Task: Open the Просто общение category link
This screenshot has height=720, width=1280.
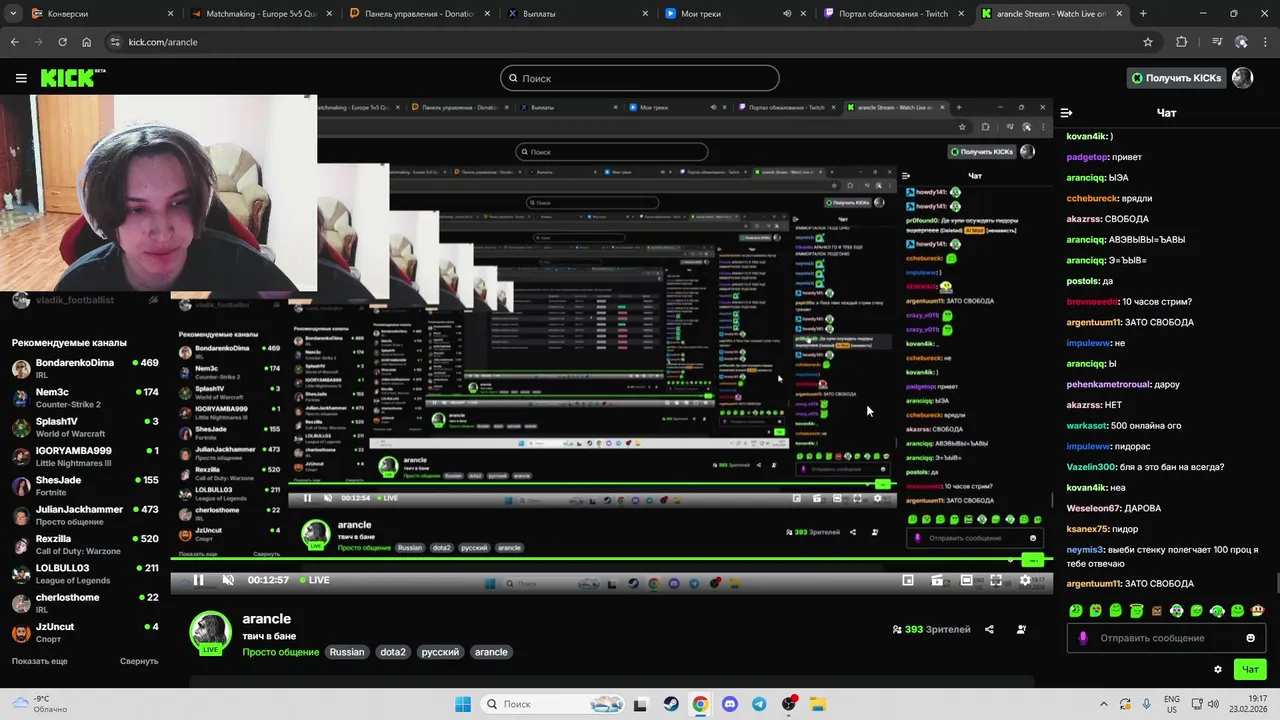Action: (280, 652)
